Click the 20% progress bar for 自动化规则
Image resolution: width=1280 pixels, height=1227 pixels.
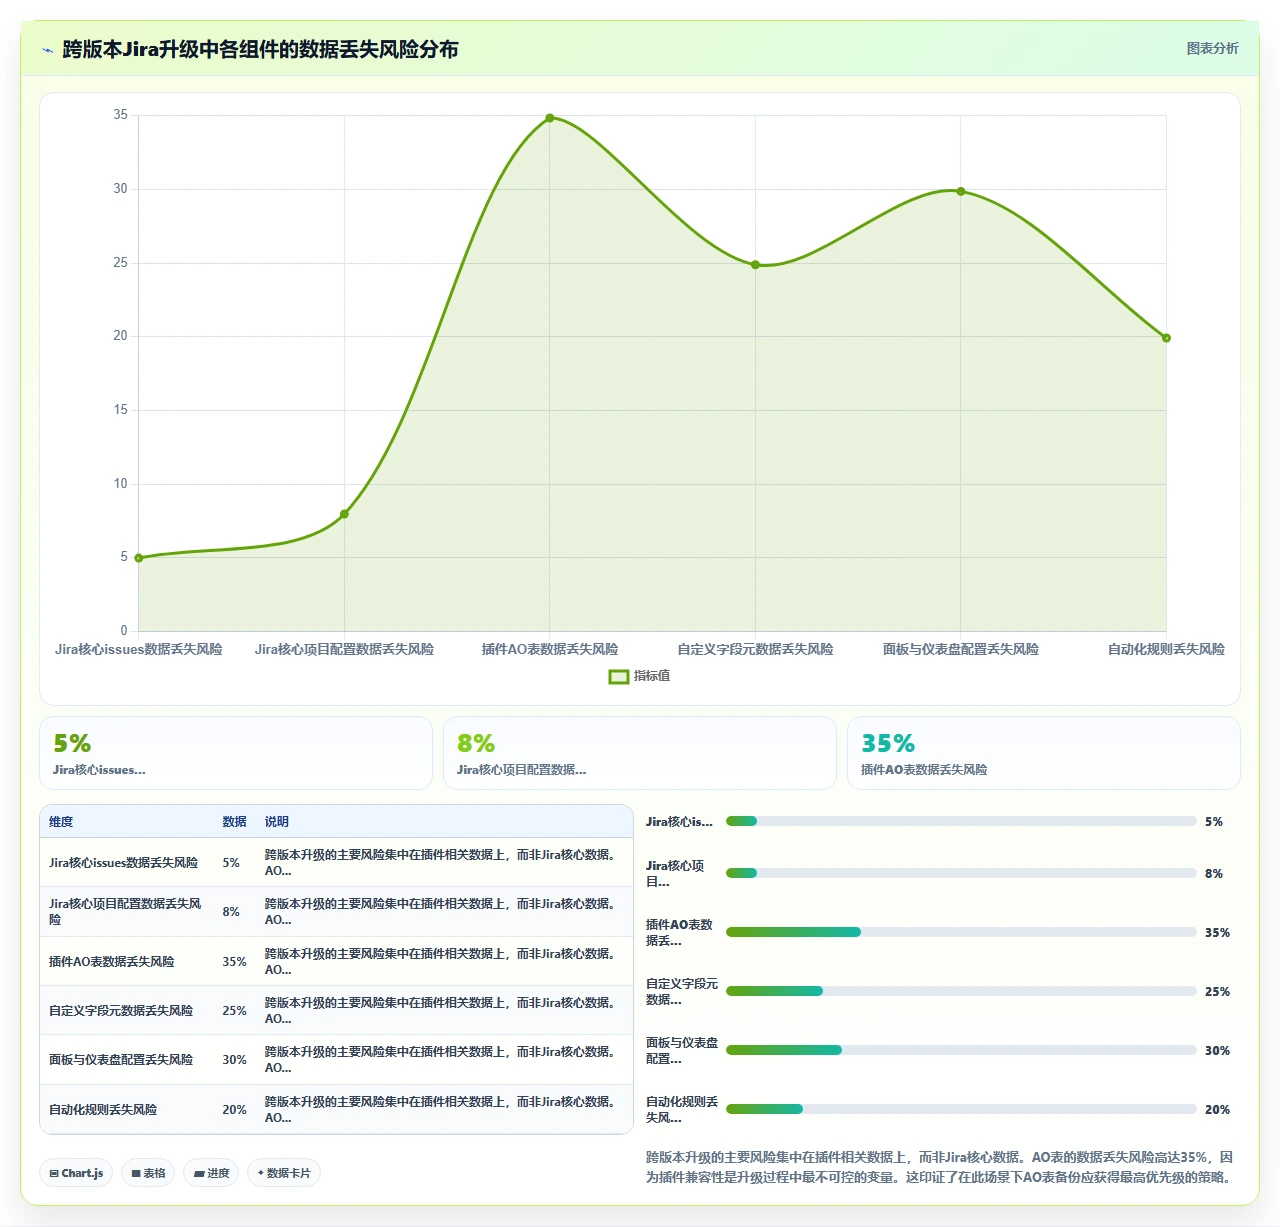[961, 1109]
